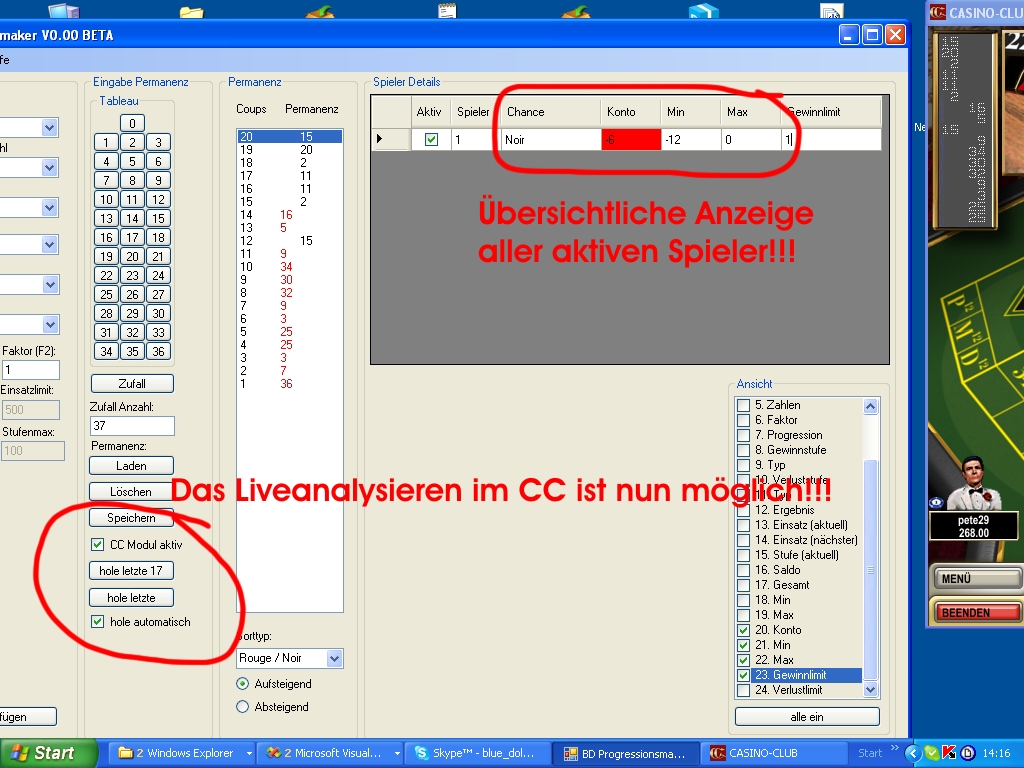Open Rouge / Noir sort type dropdown
The image size is (1024, 768).
[334, 658]
